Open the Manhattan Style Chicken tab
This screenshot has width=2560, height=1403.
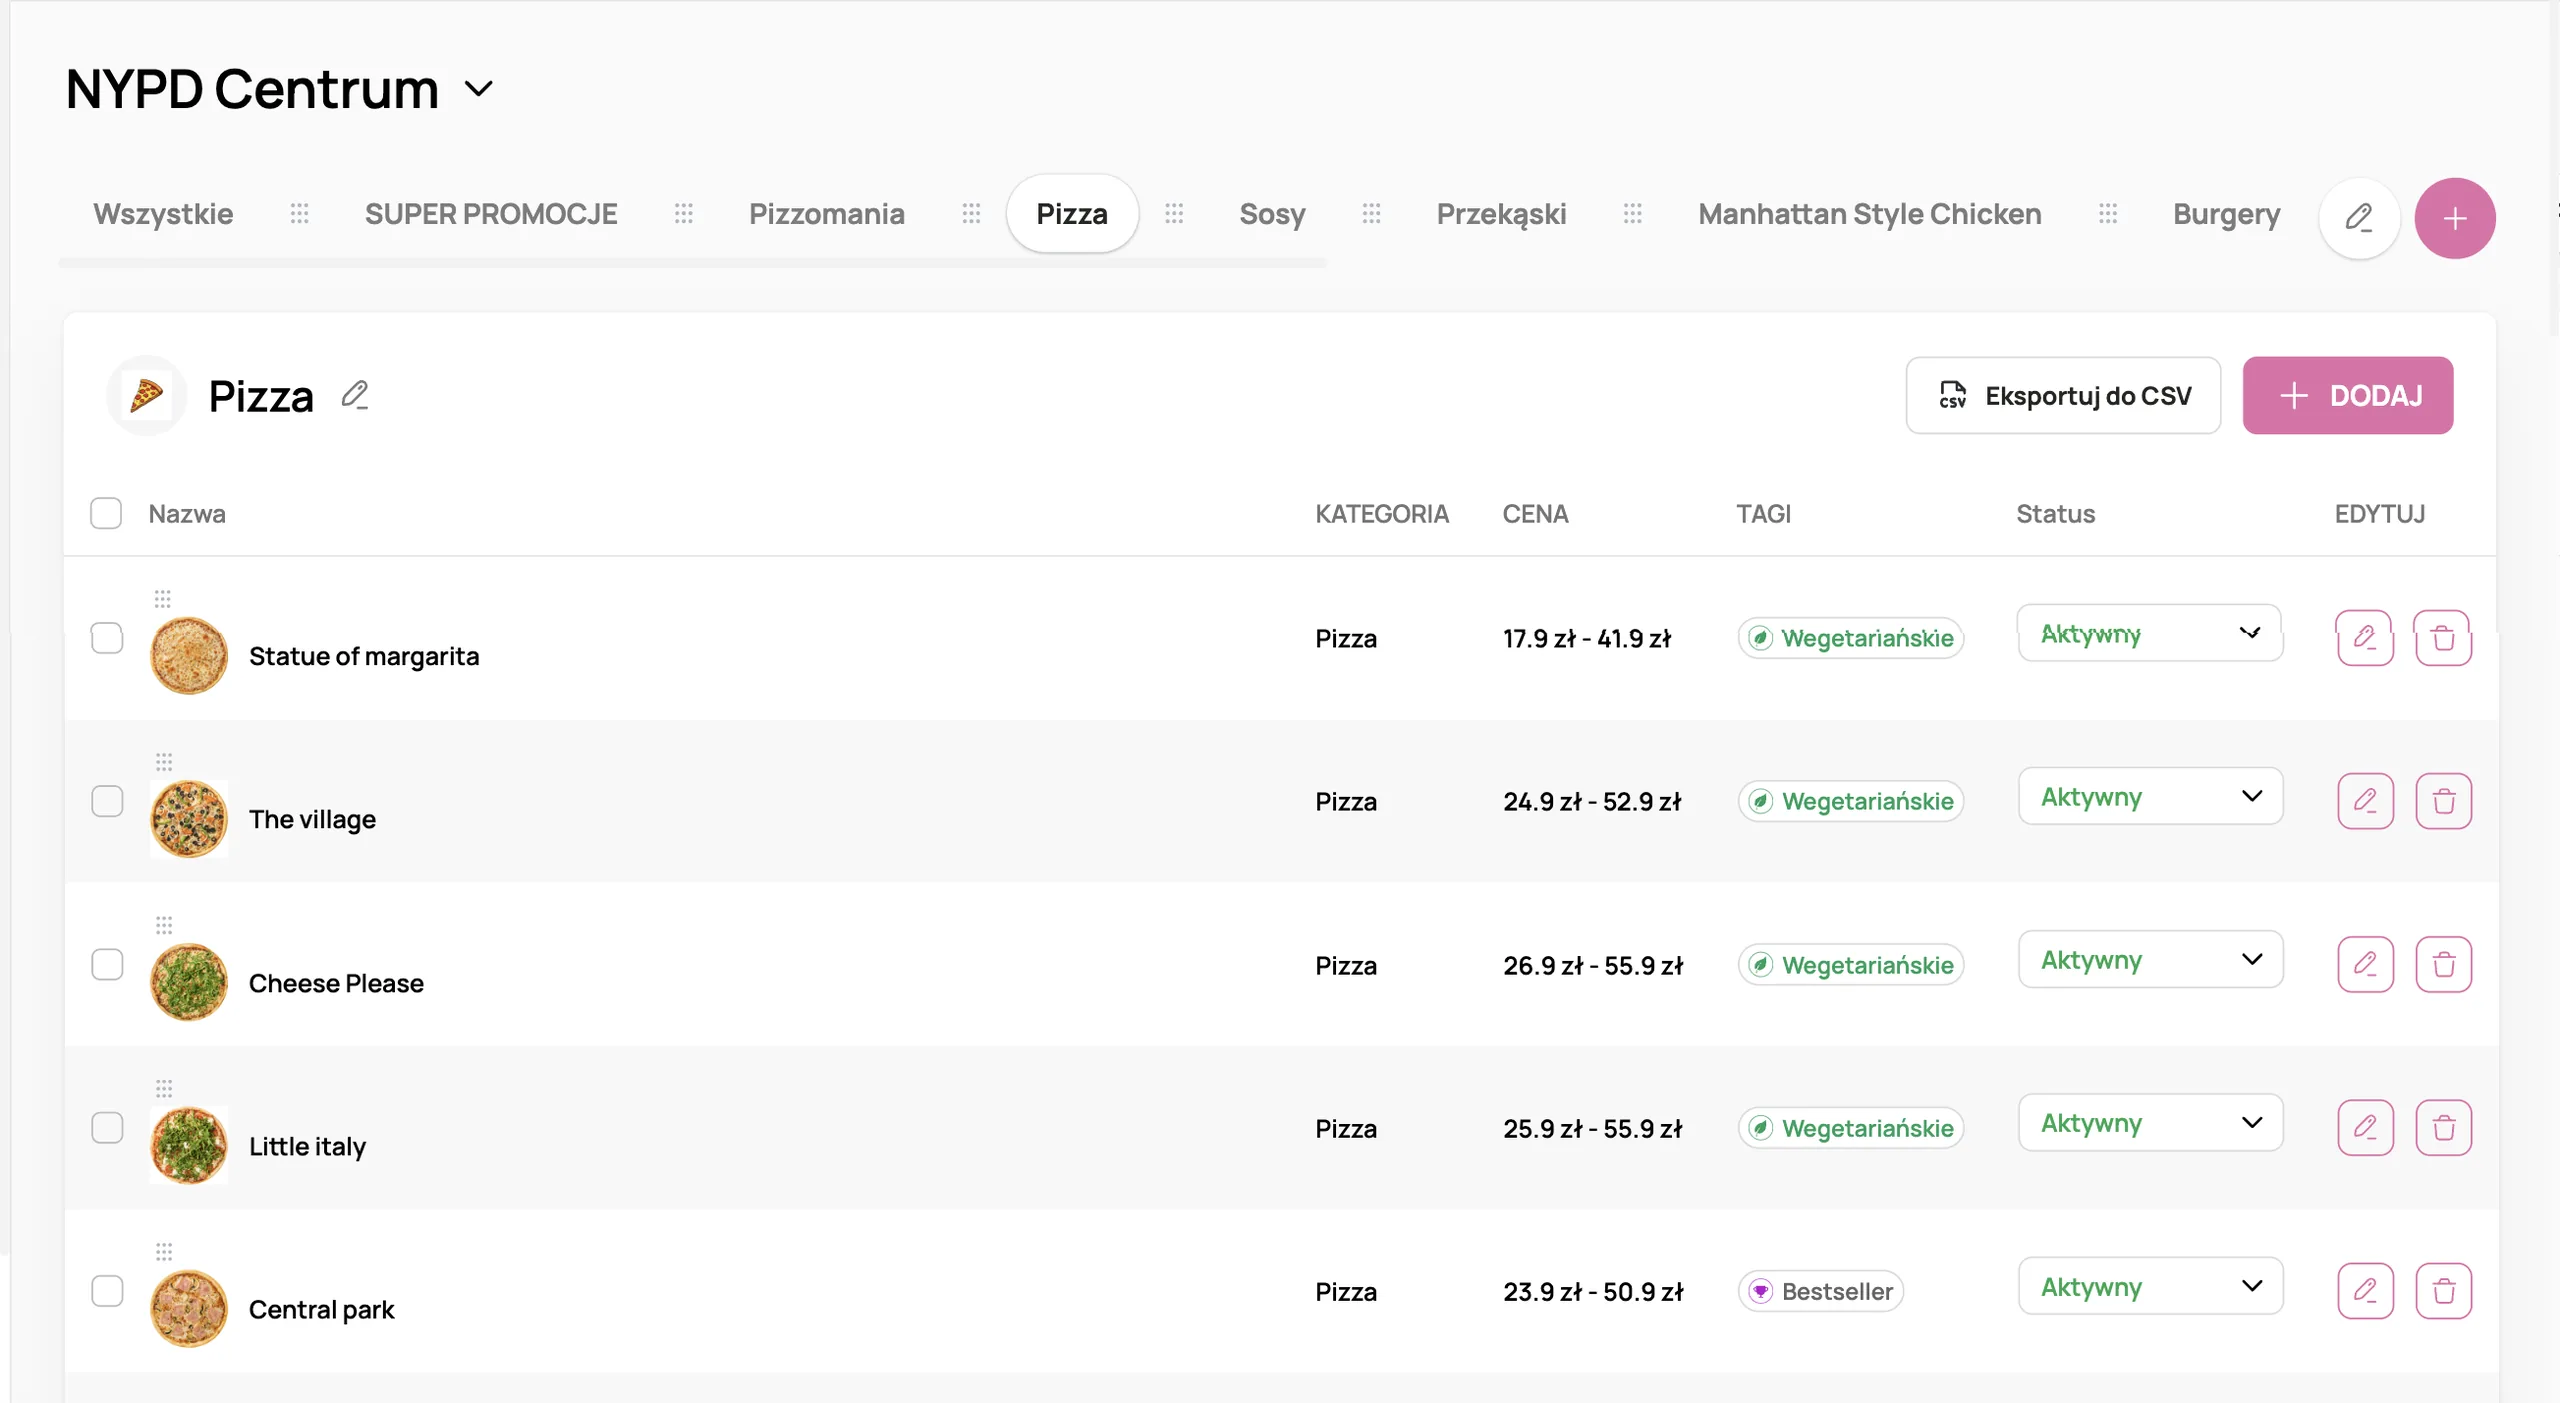pos(1870,214)
